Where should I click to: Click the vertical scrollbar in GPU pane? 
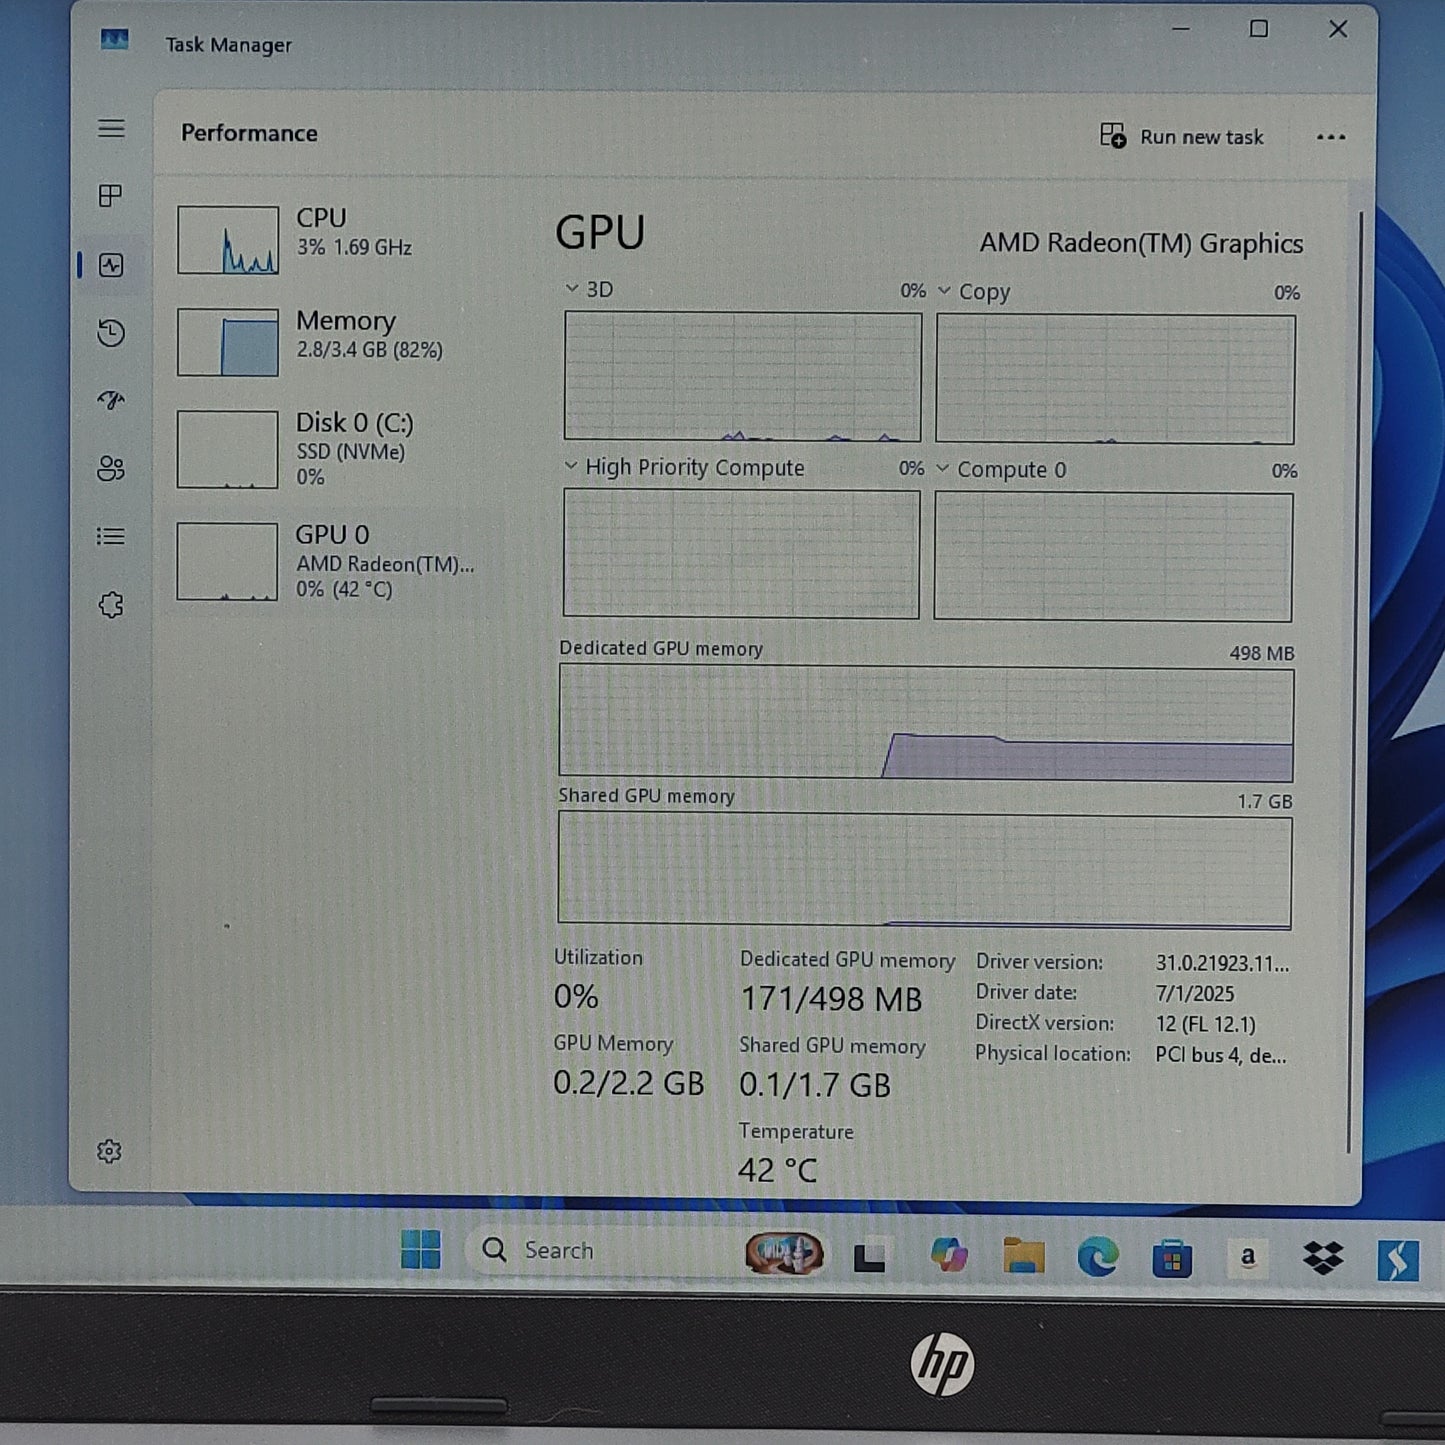[1358, 680]
